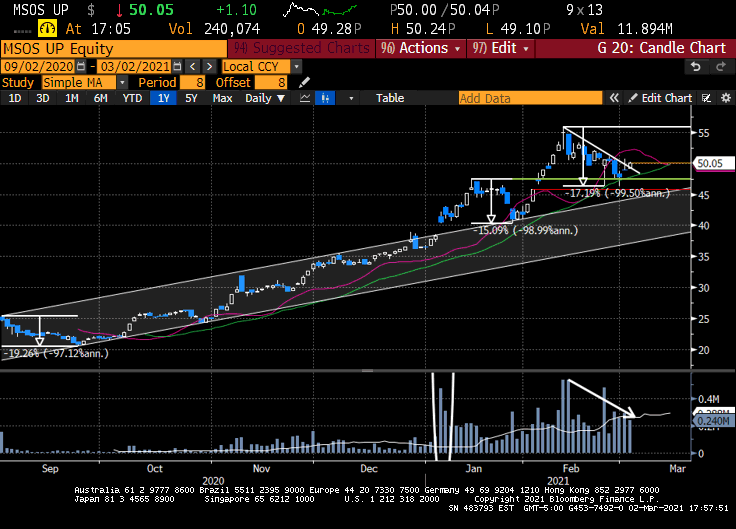Viewport: 736px width, 529px height.
Task: Click the 9x13 bid/ask size
Action: [x=584, y=10]
